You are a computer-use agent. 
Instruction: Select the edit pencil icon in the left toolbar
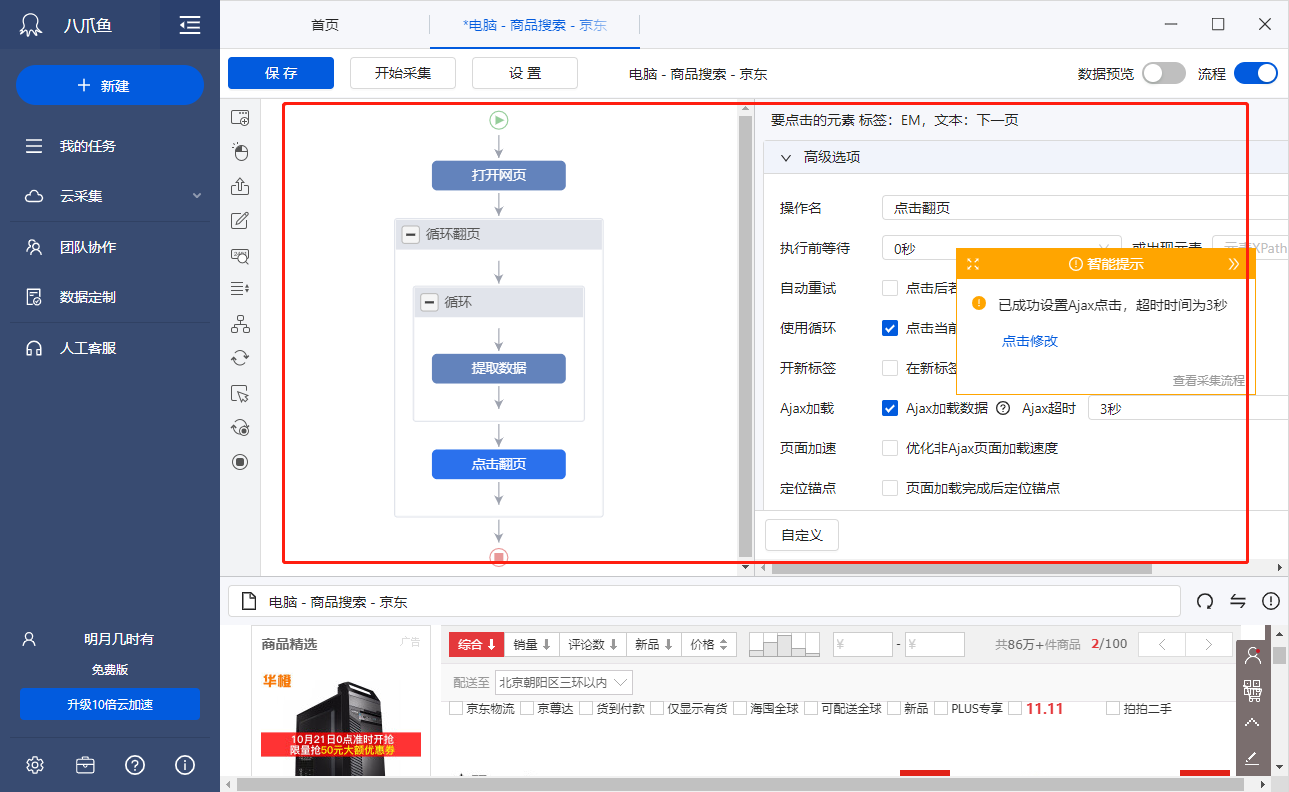pos(240,220)
